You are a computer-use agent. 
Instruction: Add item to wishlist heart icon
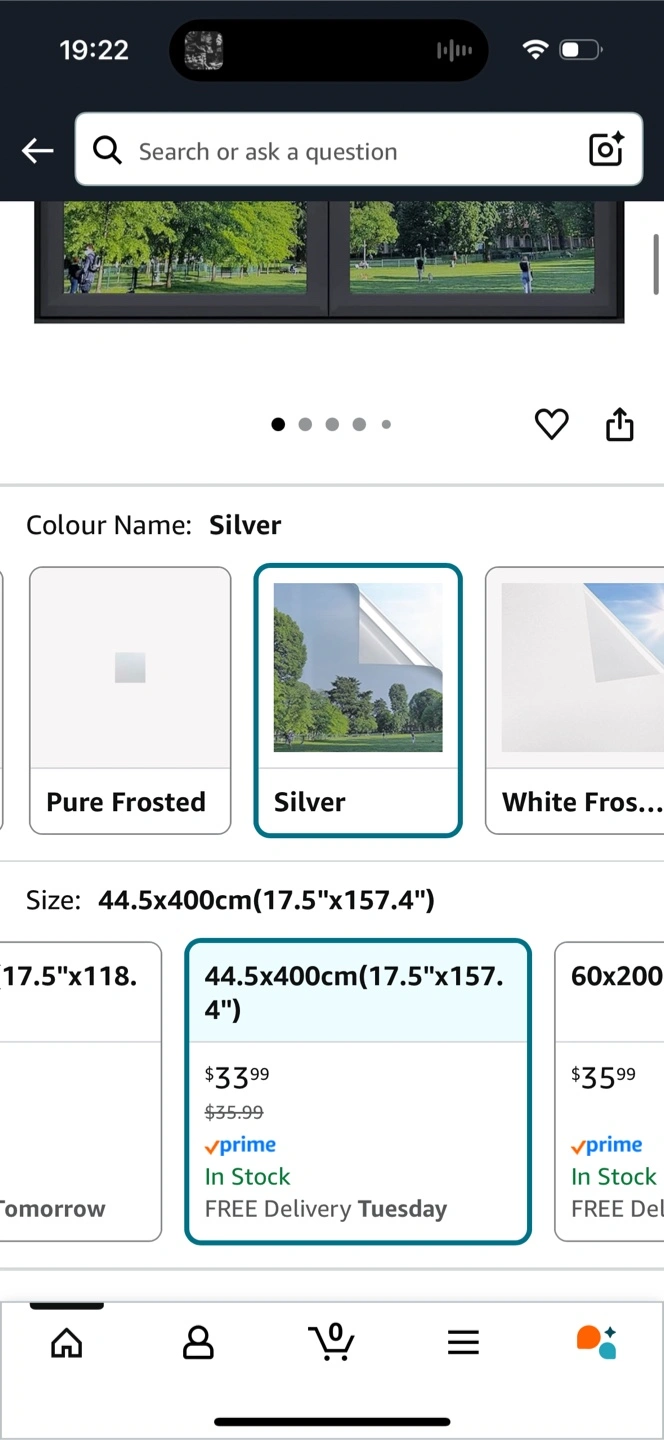(551, 424)
